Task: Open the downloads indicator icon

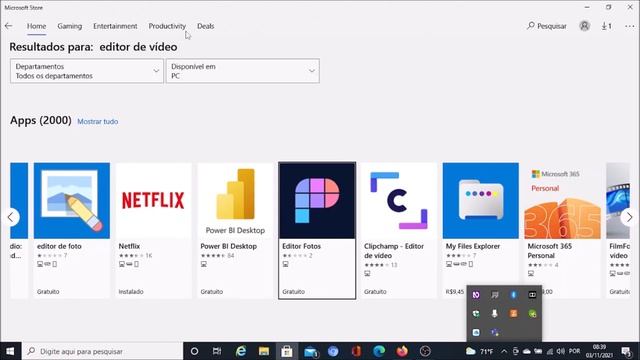Action: pos(607,26)
